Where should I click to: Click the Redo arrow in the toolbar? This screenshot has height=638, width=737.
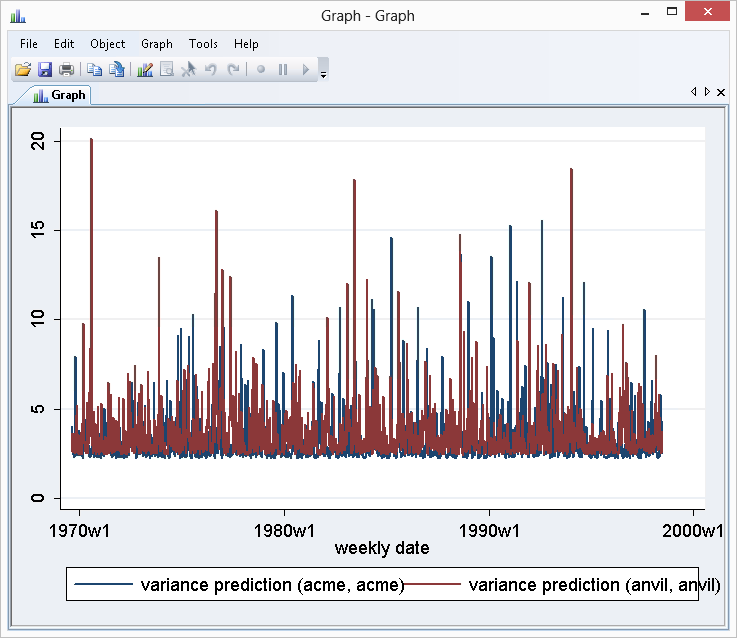pyautogui.click(x=233, y=70)
